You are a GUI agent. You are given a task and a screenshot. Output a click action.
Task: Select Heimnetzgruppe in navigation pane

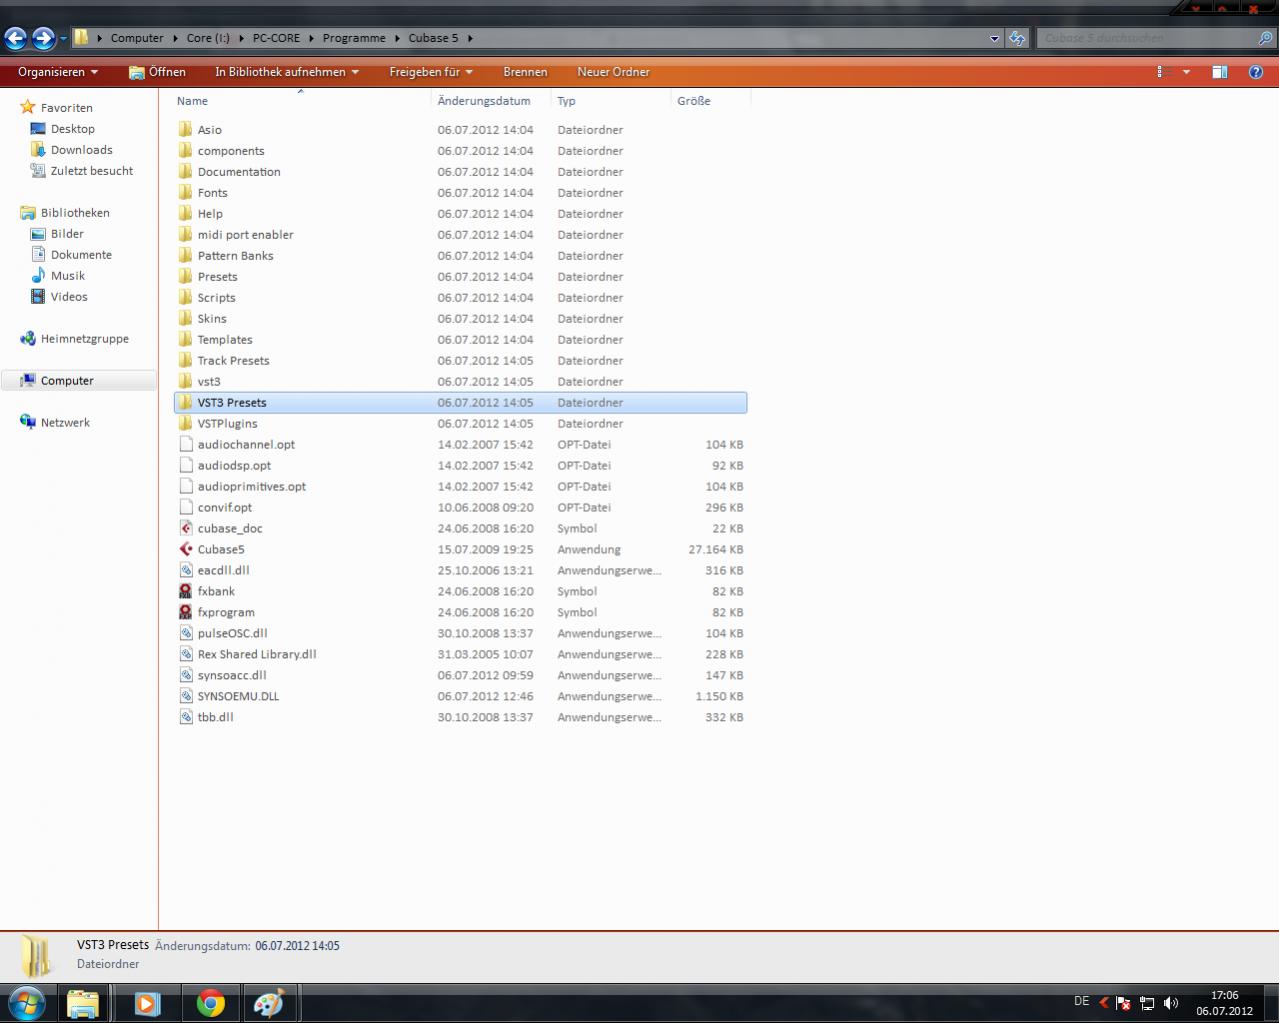coord(85,339)
